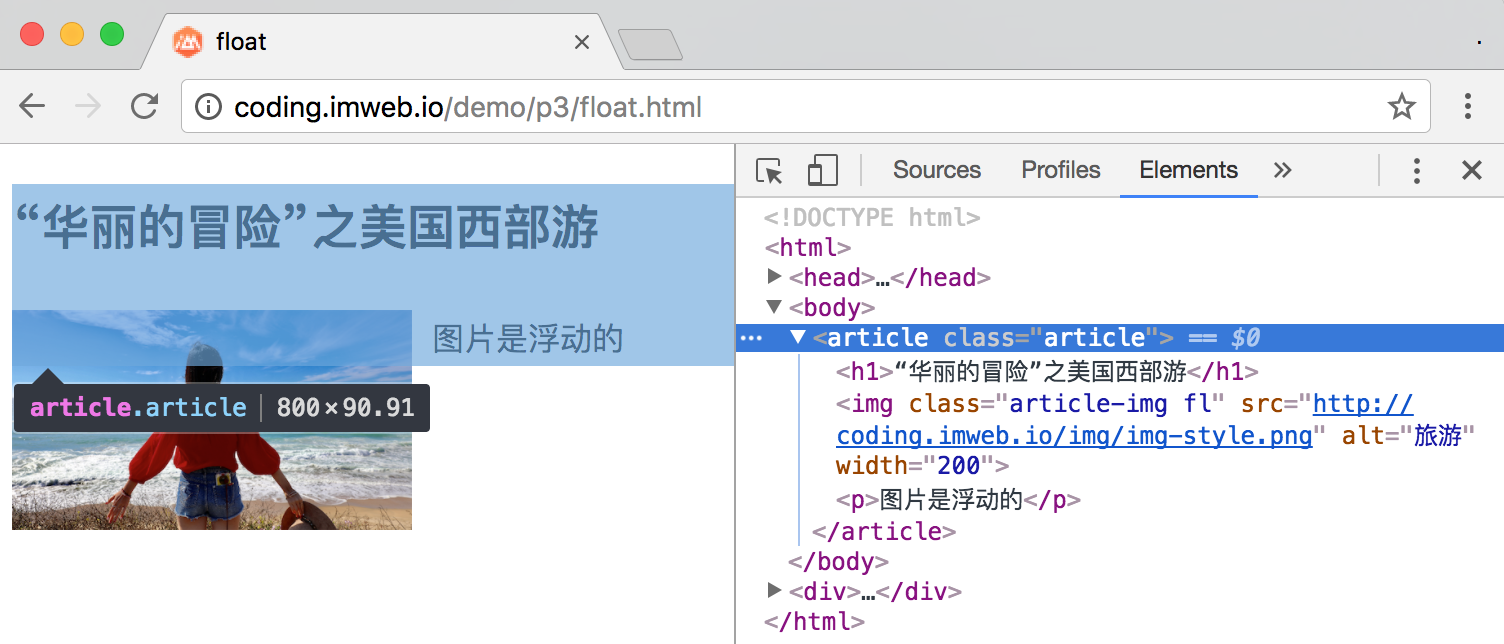This screenshot has height=644, width=1504.
Task: Click the address bar URL
Action: click(x=468, y=106)
